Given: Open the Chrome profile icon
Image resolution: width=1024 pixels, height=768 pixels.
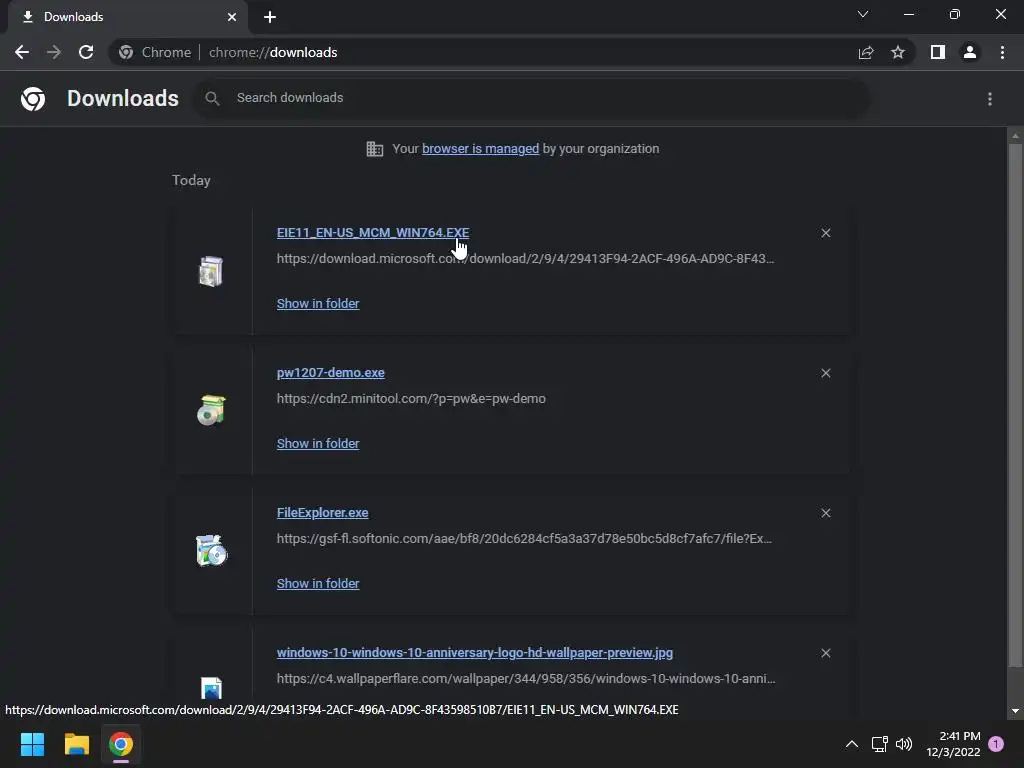Looking at the screenshot, I should [x=970, y=52].
